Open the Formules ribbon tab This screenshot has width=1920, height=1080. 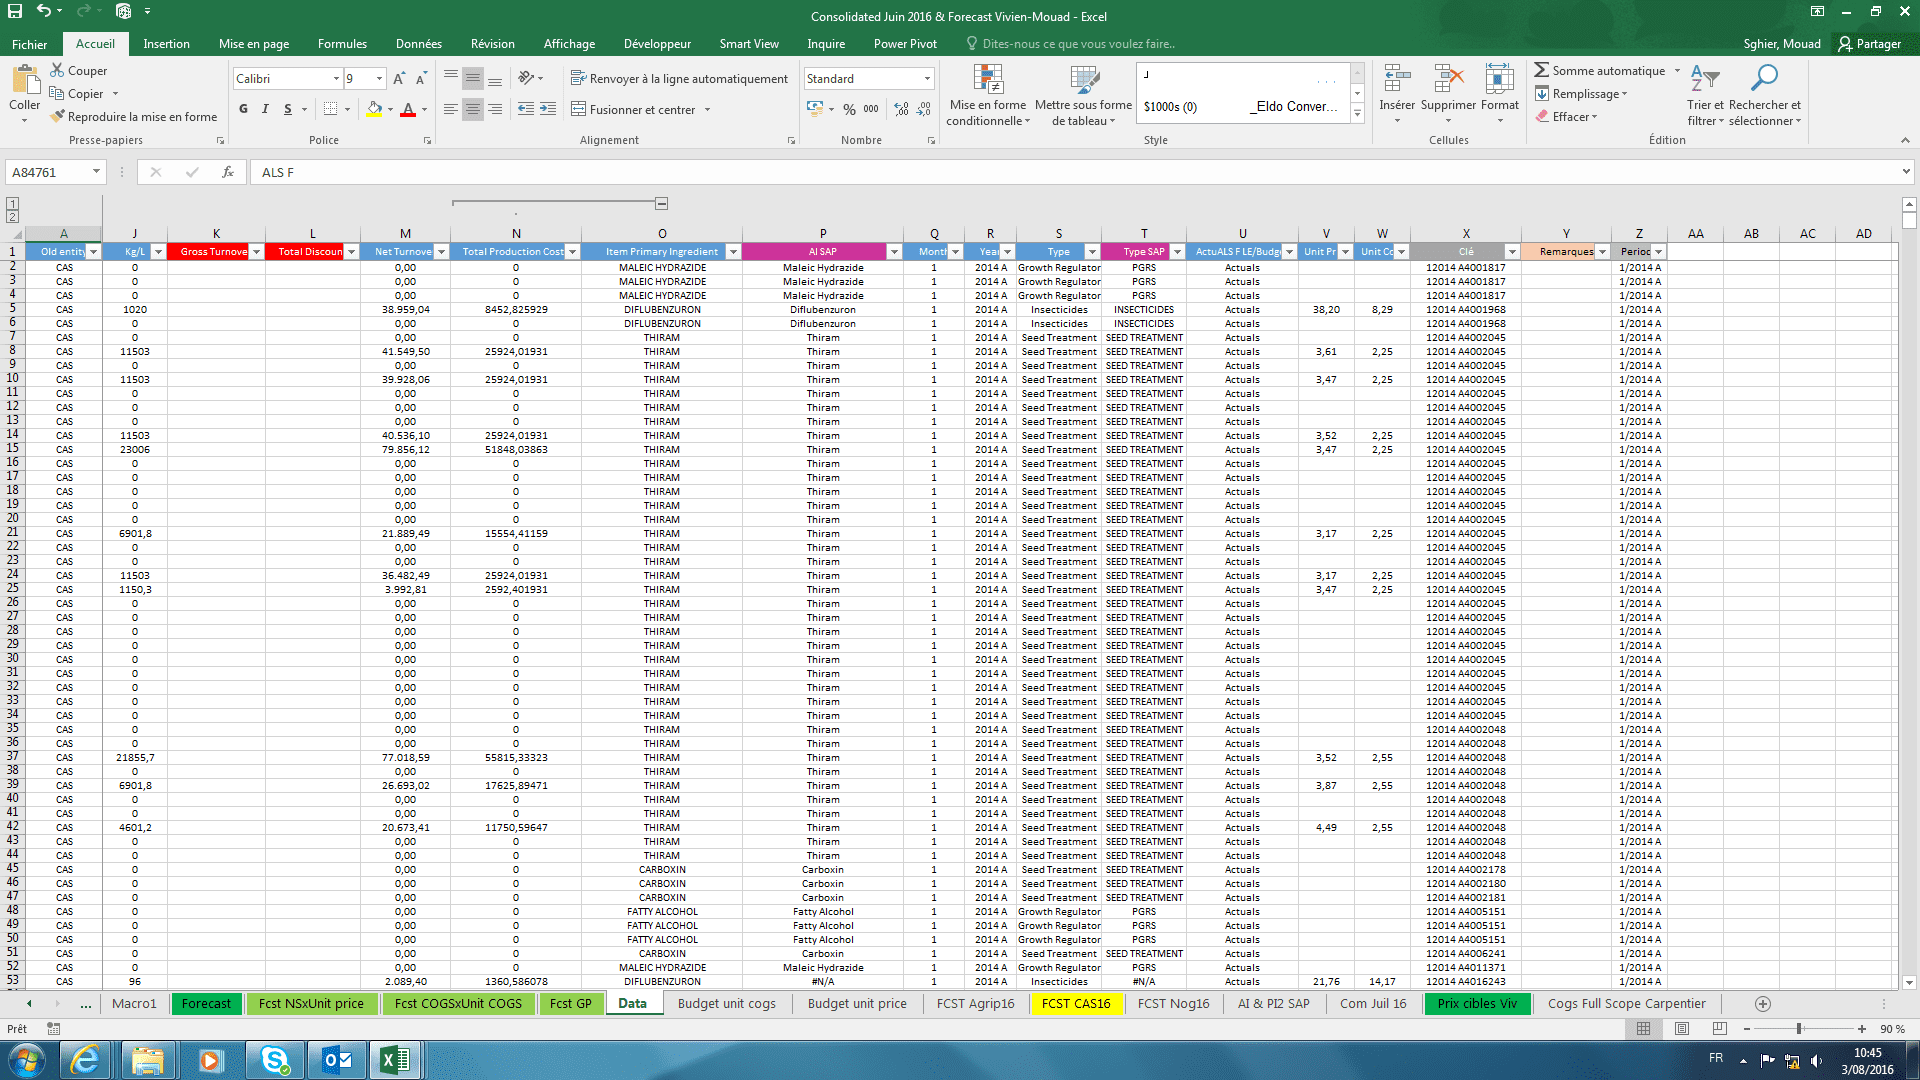pos(342,44)
